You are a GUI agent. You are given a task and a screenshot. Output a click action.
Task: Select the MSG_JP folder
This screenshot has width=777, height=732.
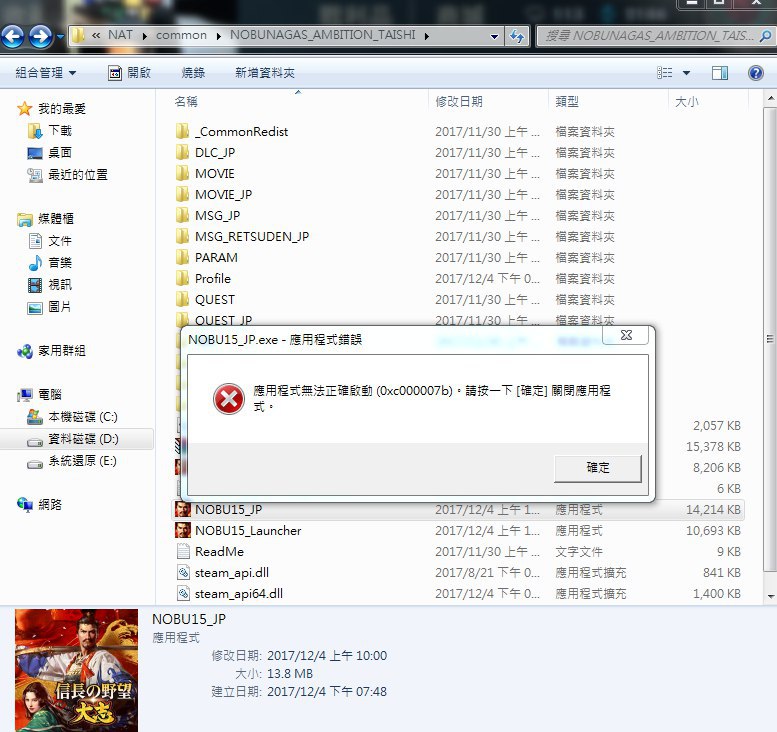tap(218, 216)
